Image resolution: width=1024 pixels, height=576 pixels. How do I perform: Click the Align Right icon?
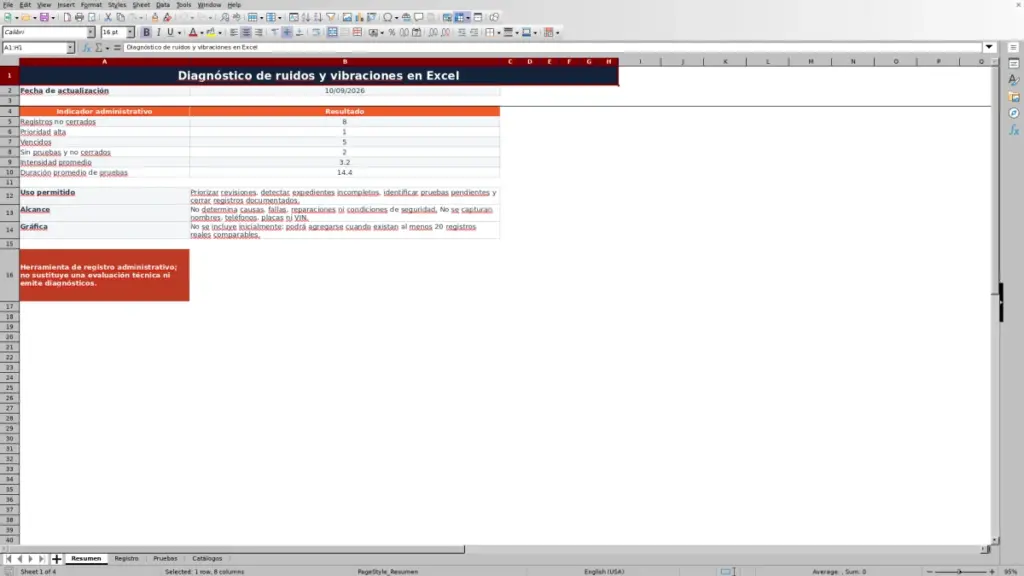tap(259, 33)
